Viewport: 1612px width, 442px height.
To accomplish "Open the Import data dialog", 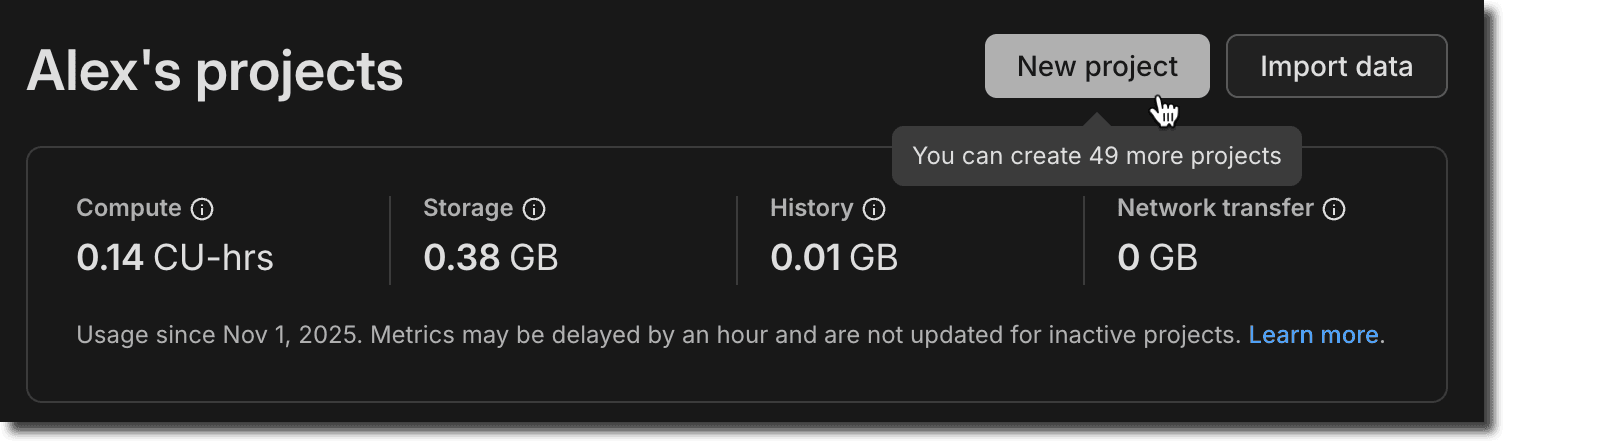I will (1336, 66).
